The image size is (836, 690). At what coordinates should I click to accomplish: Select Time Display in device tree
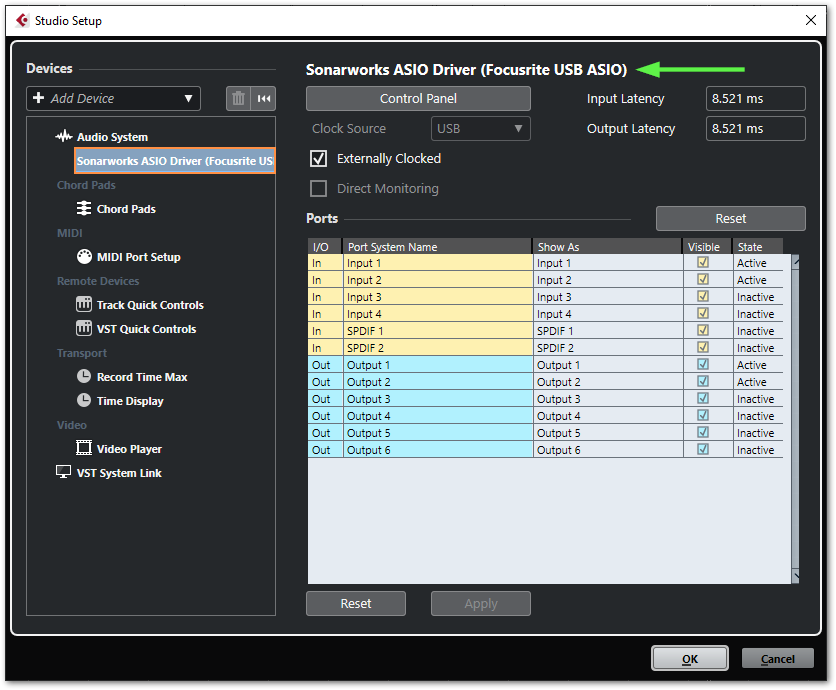click(x=130, y=401)
